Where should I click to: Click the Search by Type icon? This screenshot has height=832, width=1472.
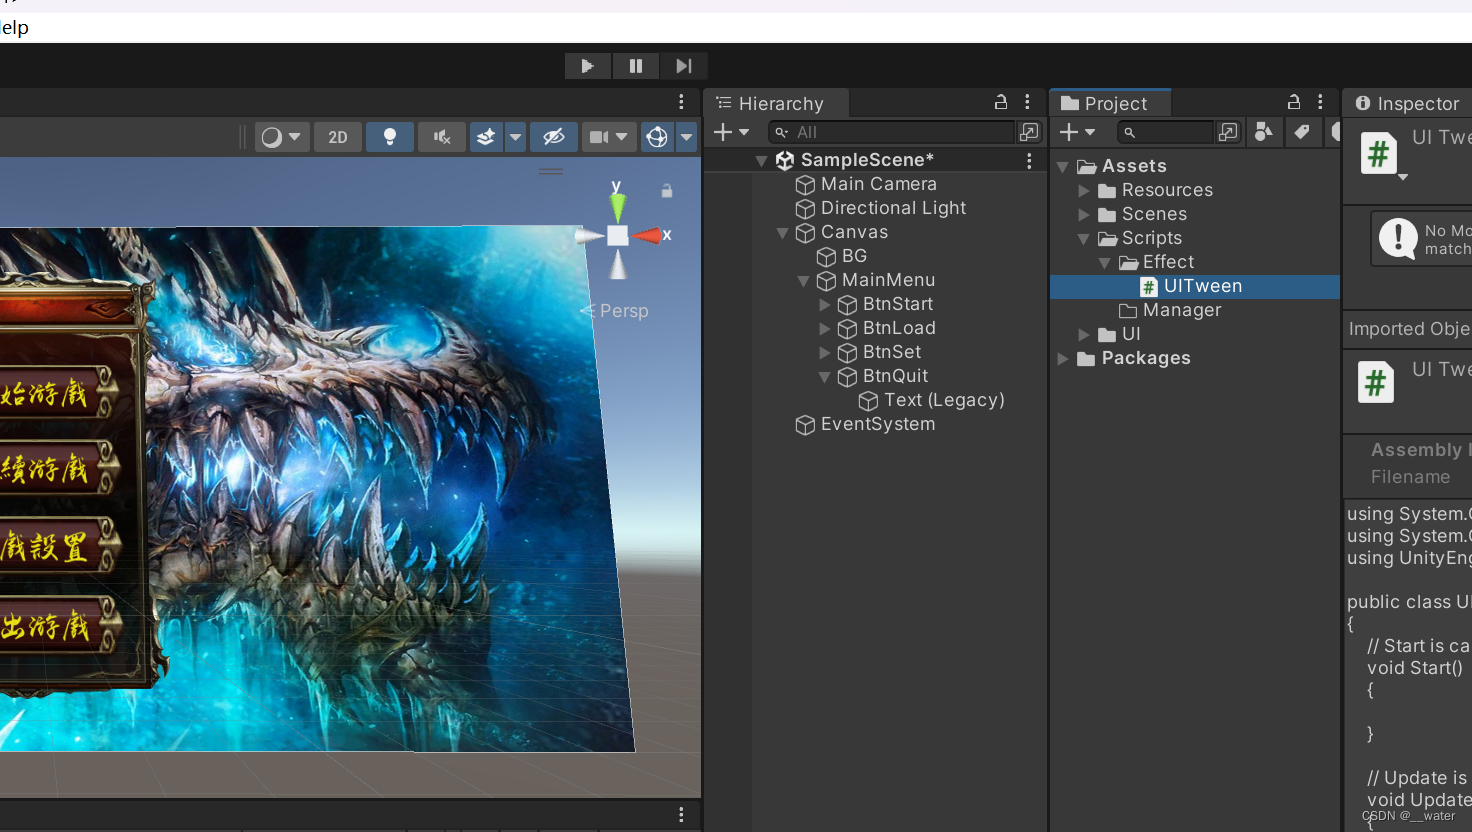(x=1264, y=132)
